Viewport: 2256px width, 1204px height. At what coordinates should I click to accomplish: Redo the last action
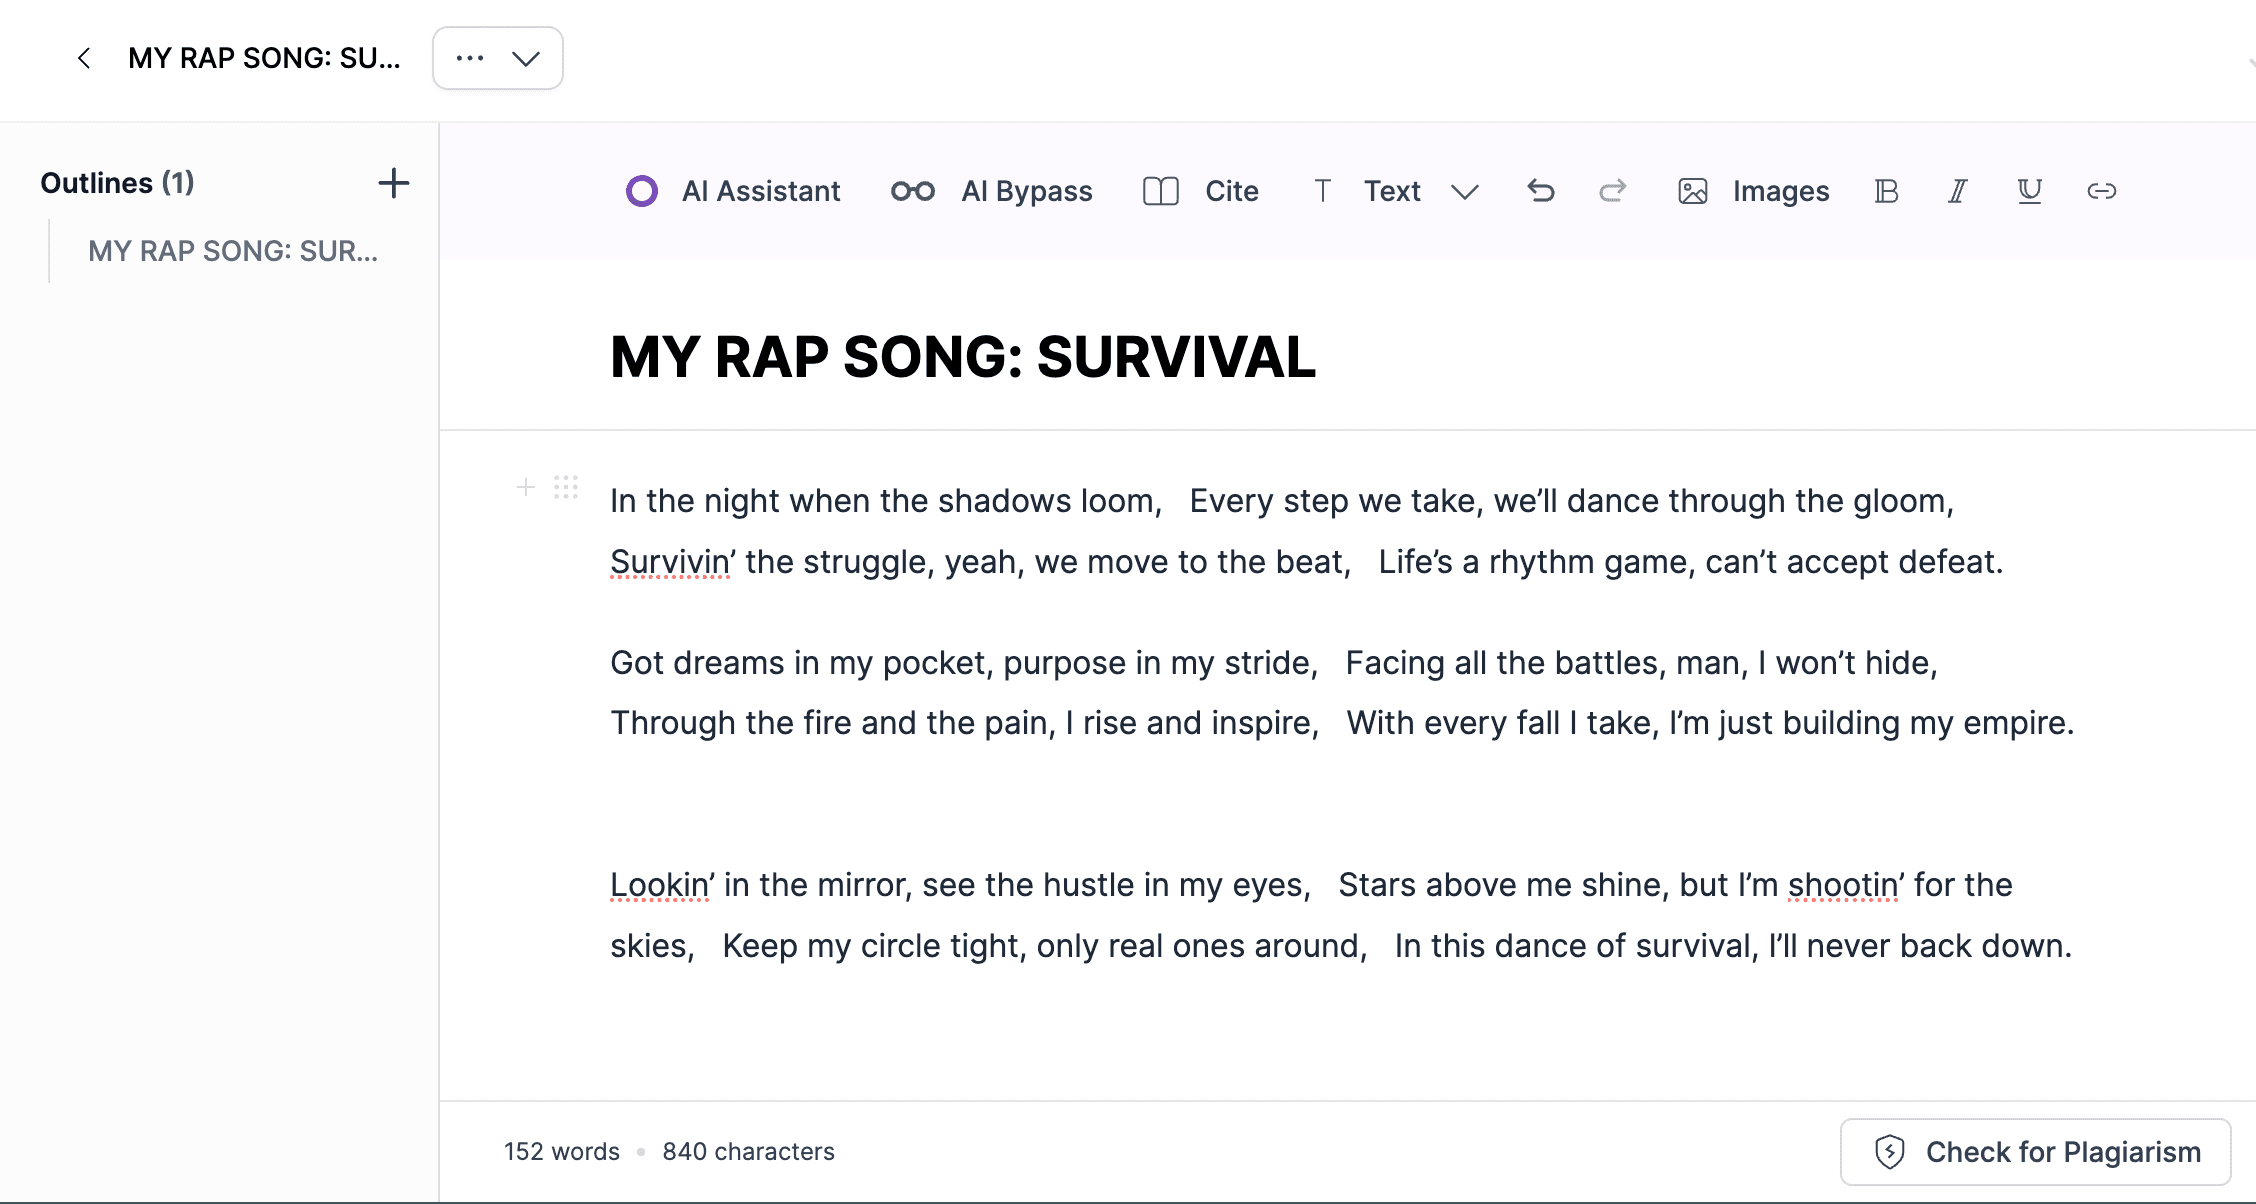click(1613, 191)
